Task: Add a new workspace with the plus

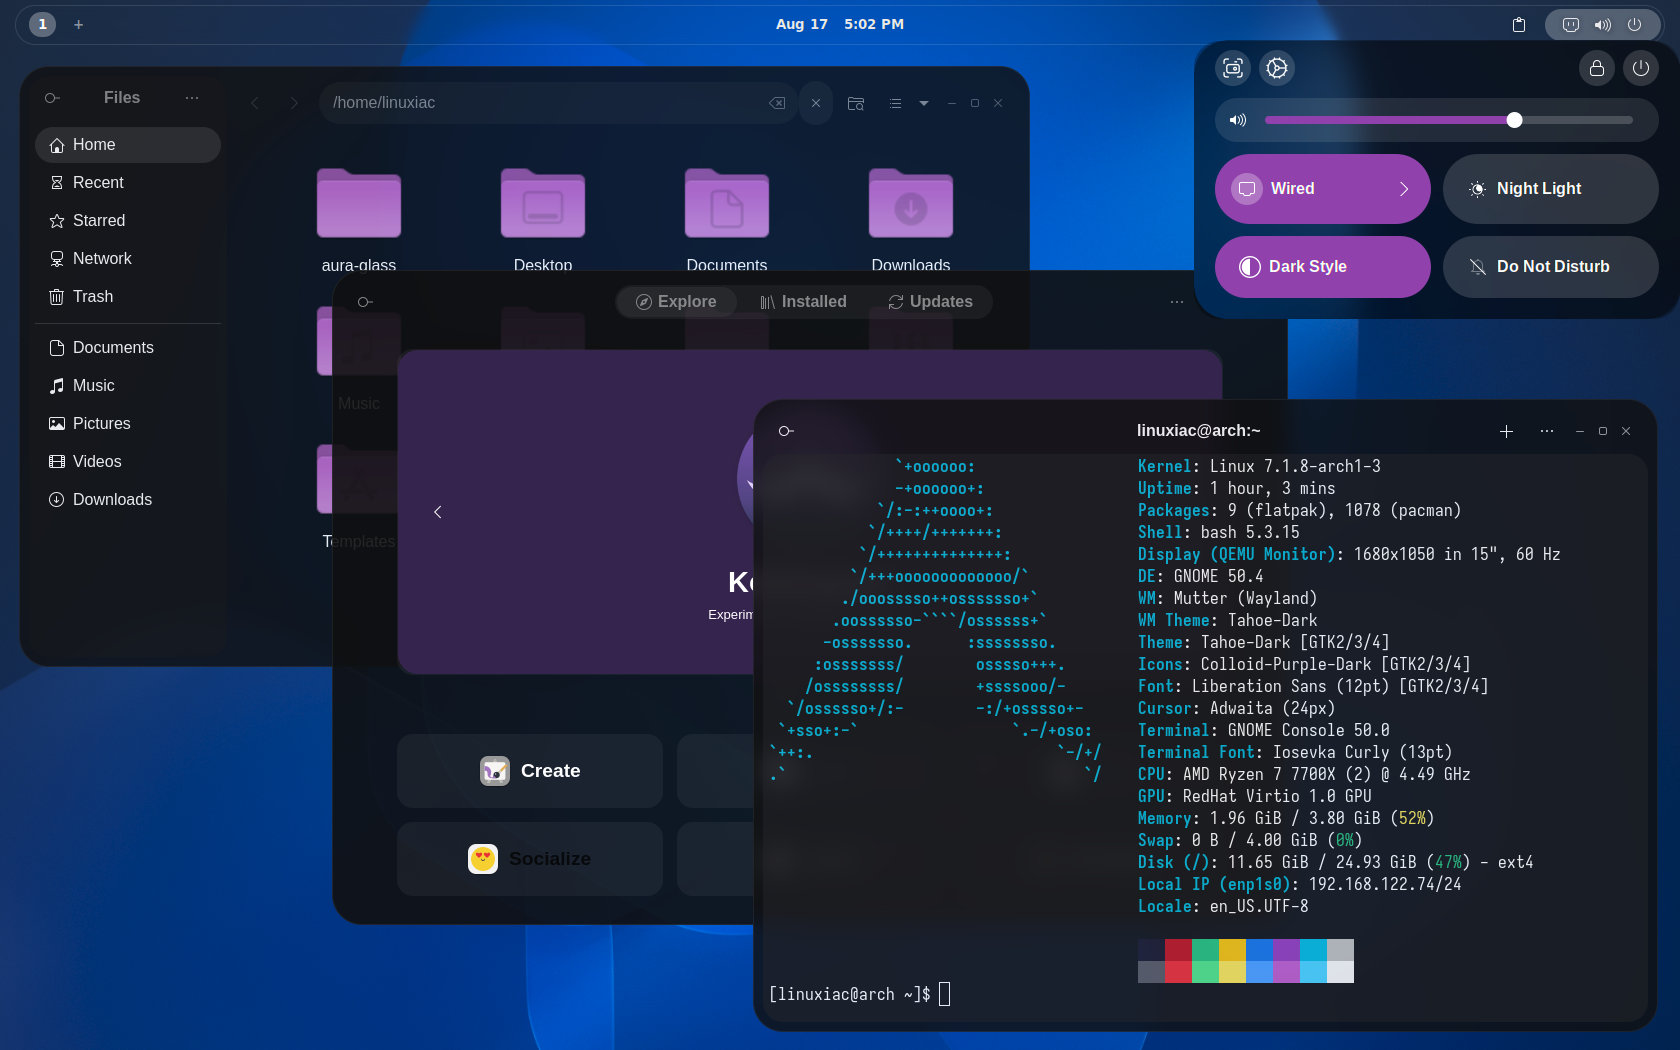Action: pos(79,24)
